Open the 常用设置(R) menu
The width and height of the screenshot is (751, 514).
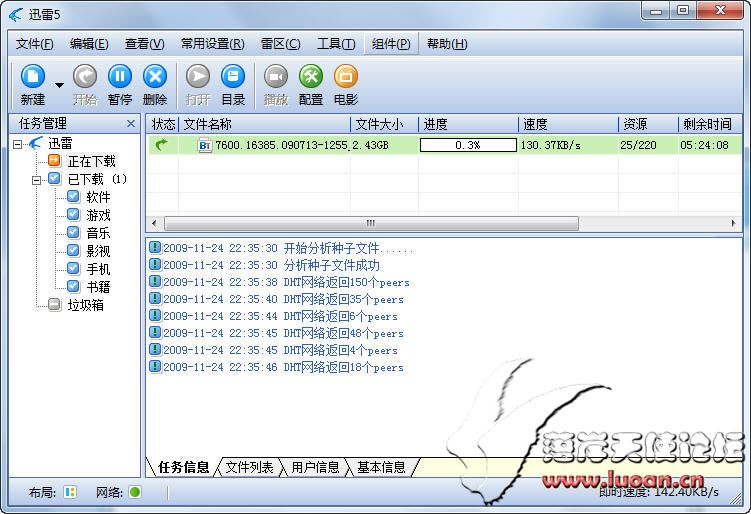click(x=213, y=44)
